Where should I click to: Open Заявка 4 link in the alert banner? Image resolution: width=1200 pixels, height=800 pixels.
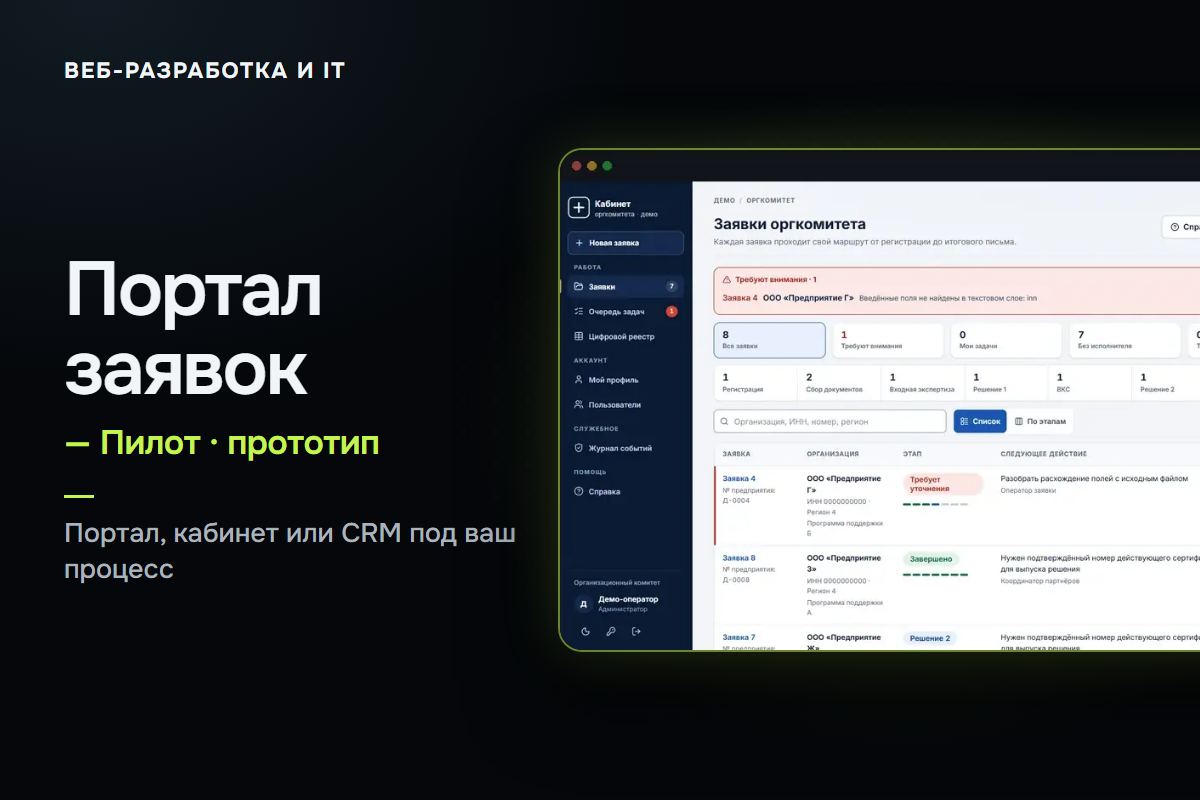click(739, 298)
